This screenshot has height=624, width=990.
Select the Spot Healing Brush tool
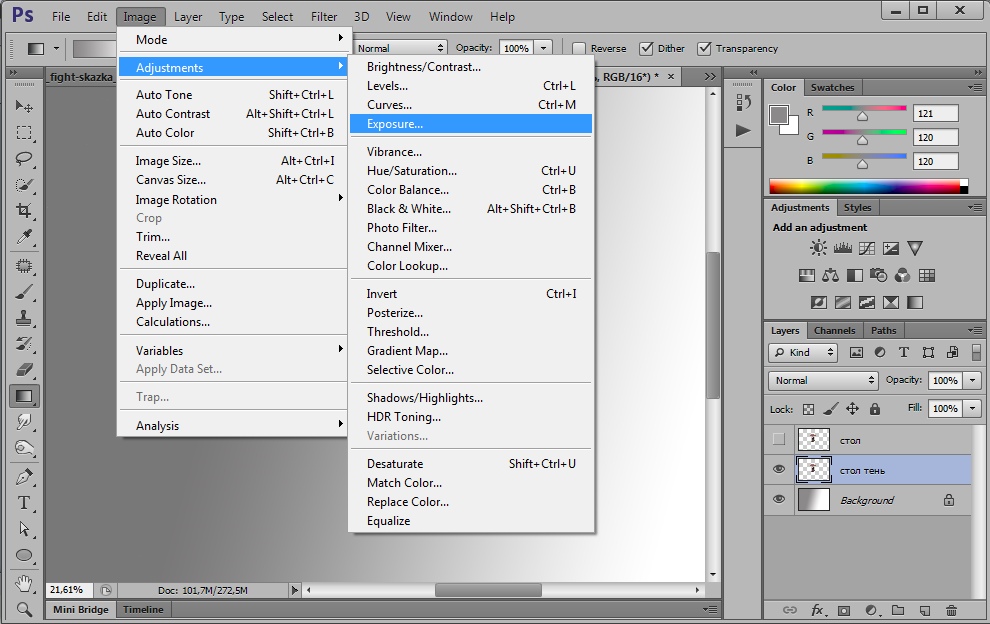(x=24, y=266)
